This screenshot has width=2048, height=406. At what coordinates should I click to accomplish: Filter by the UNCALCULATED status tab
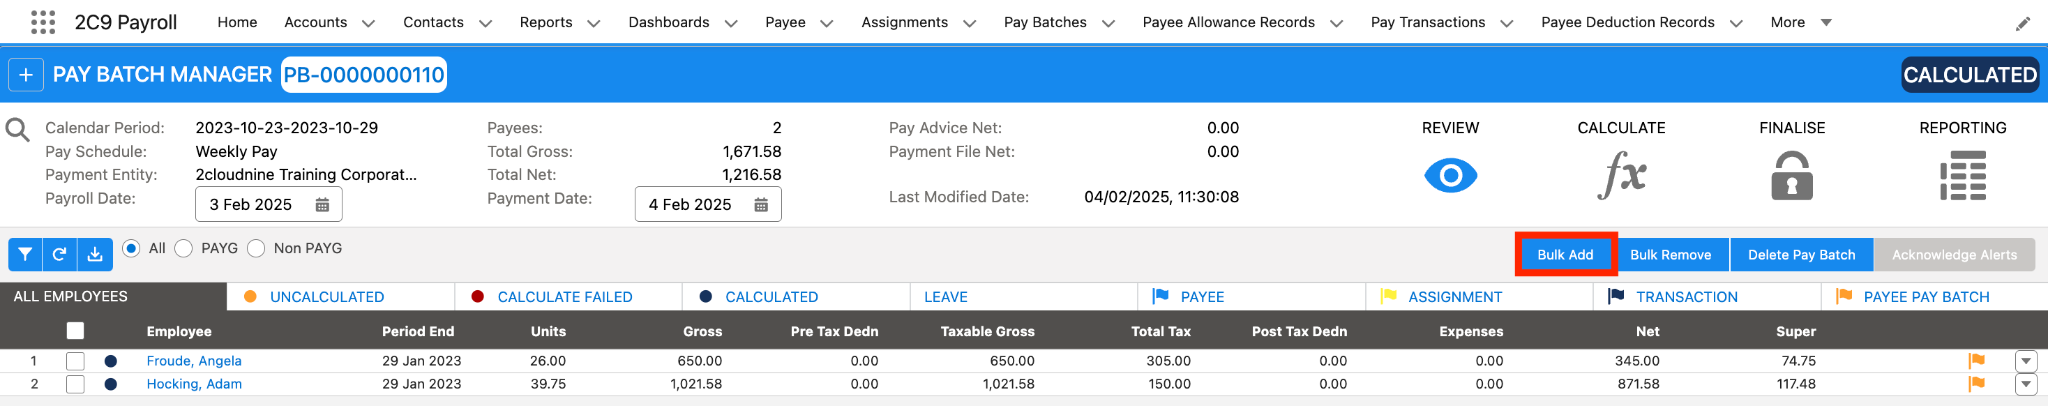tap(341, 297)
